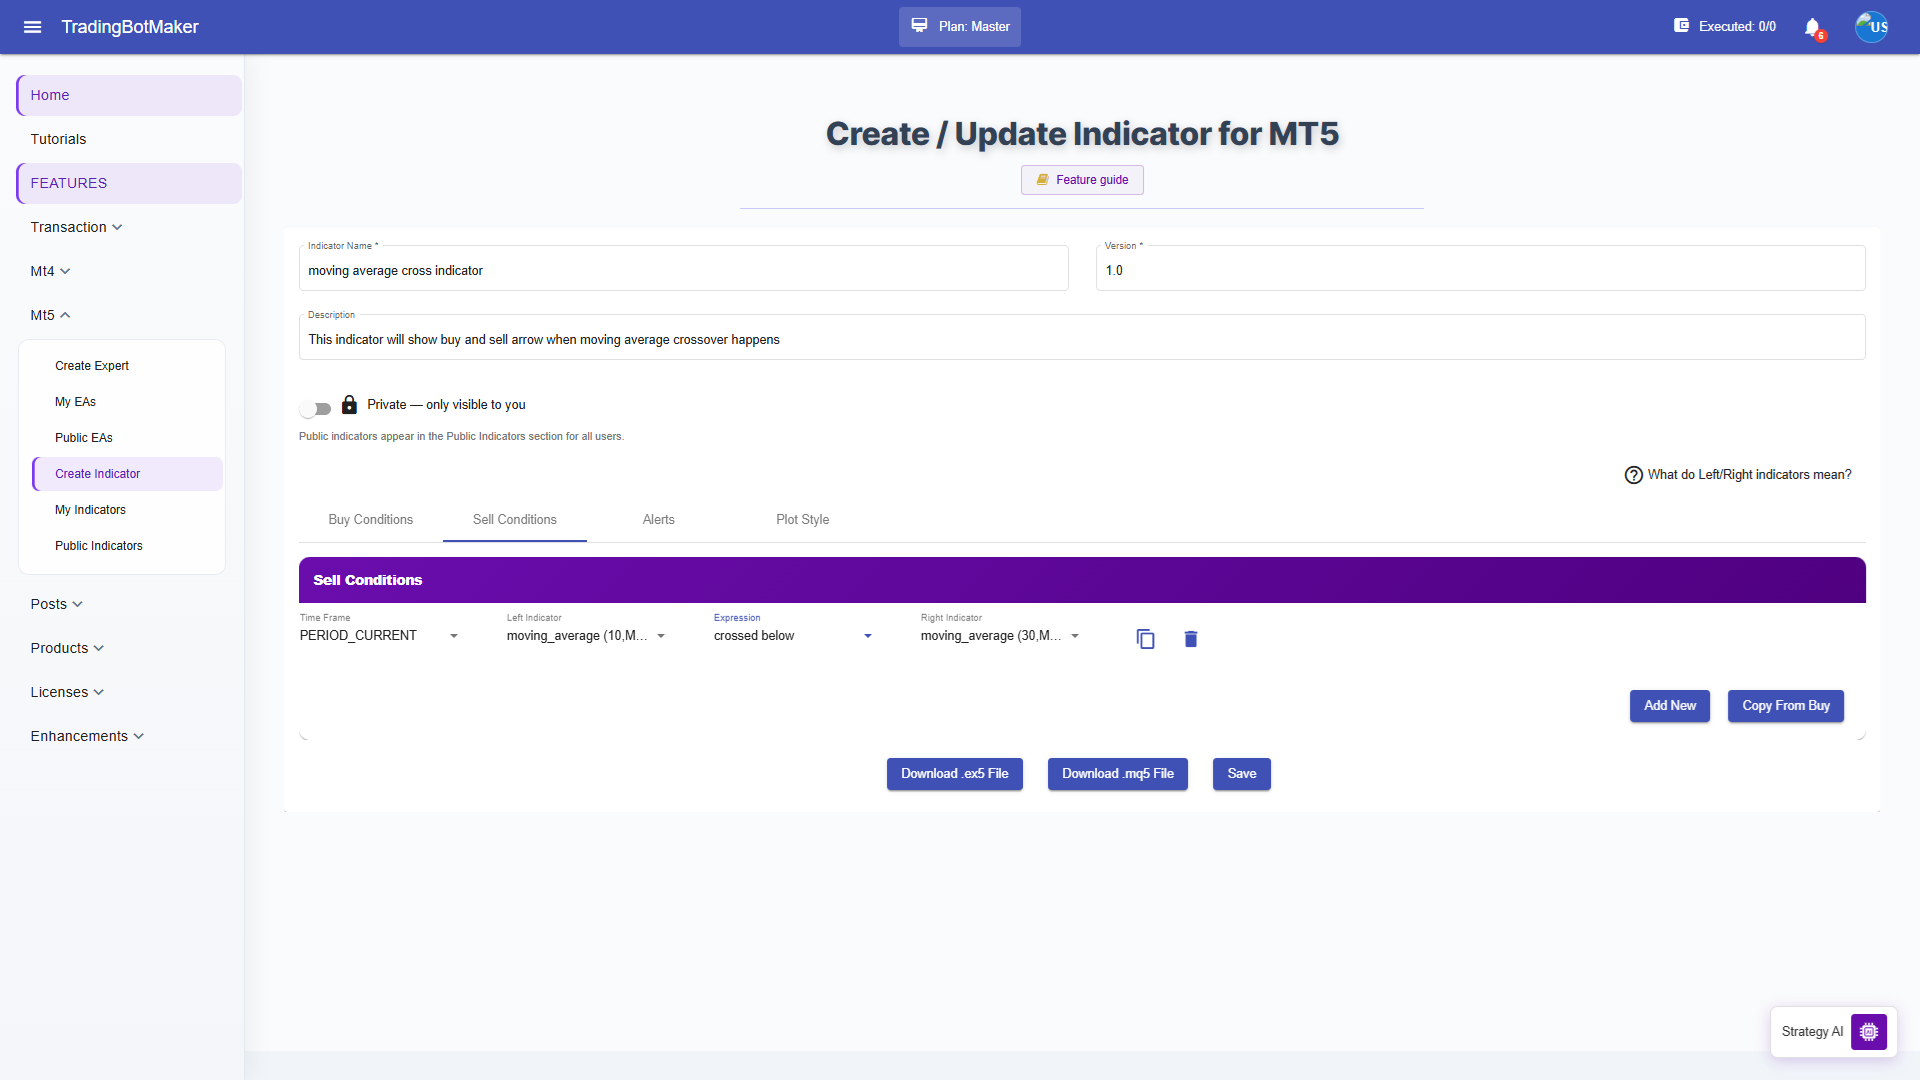Switch to the Buy Conditions tab

370,520
